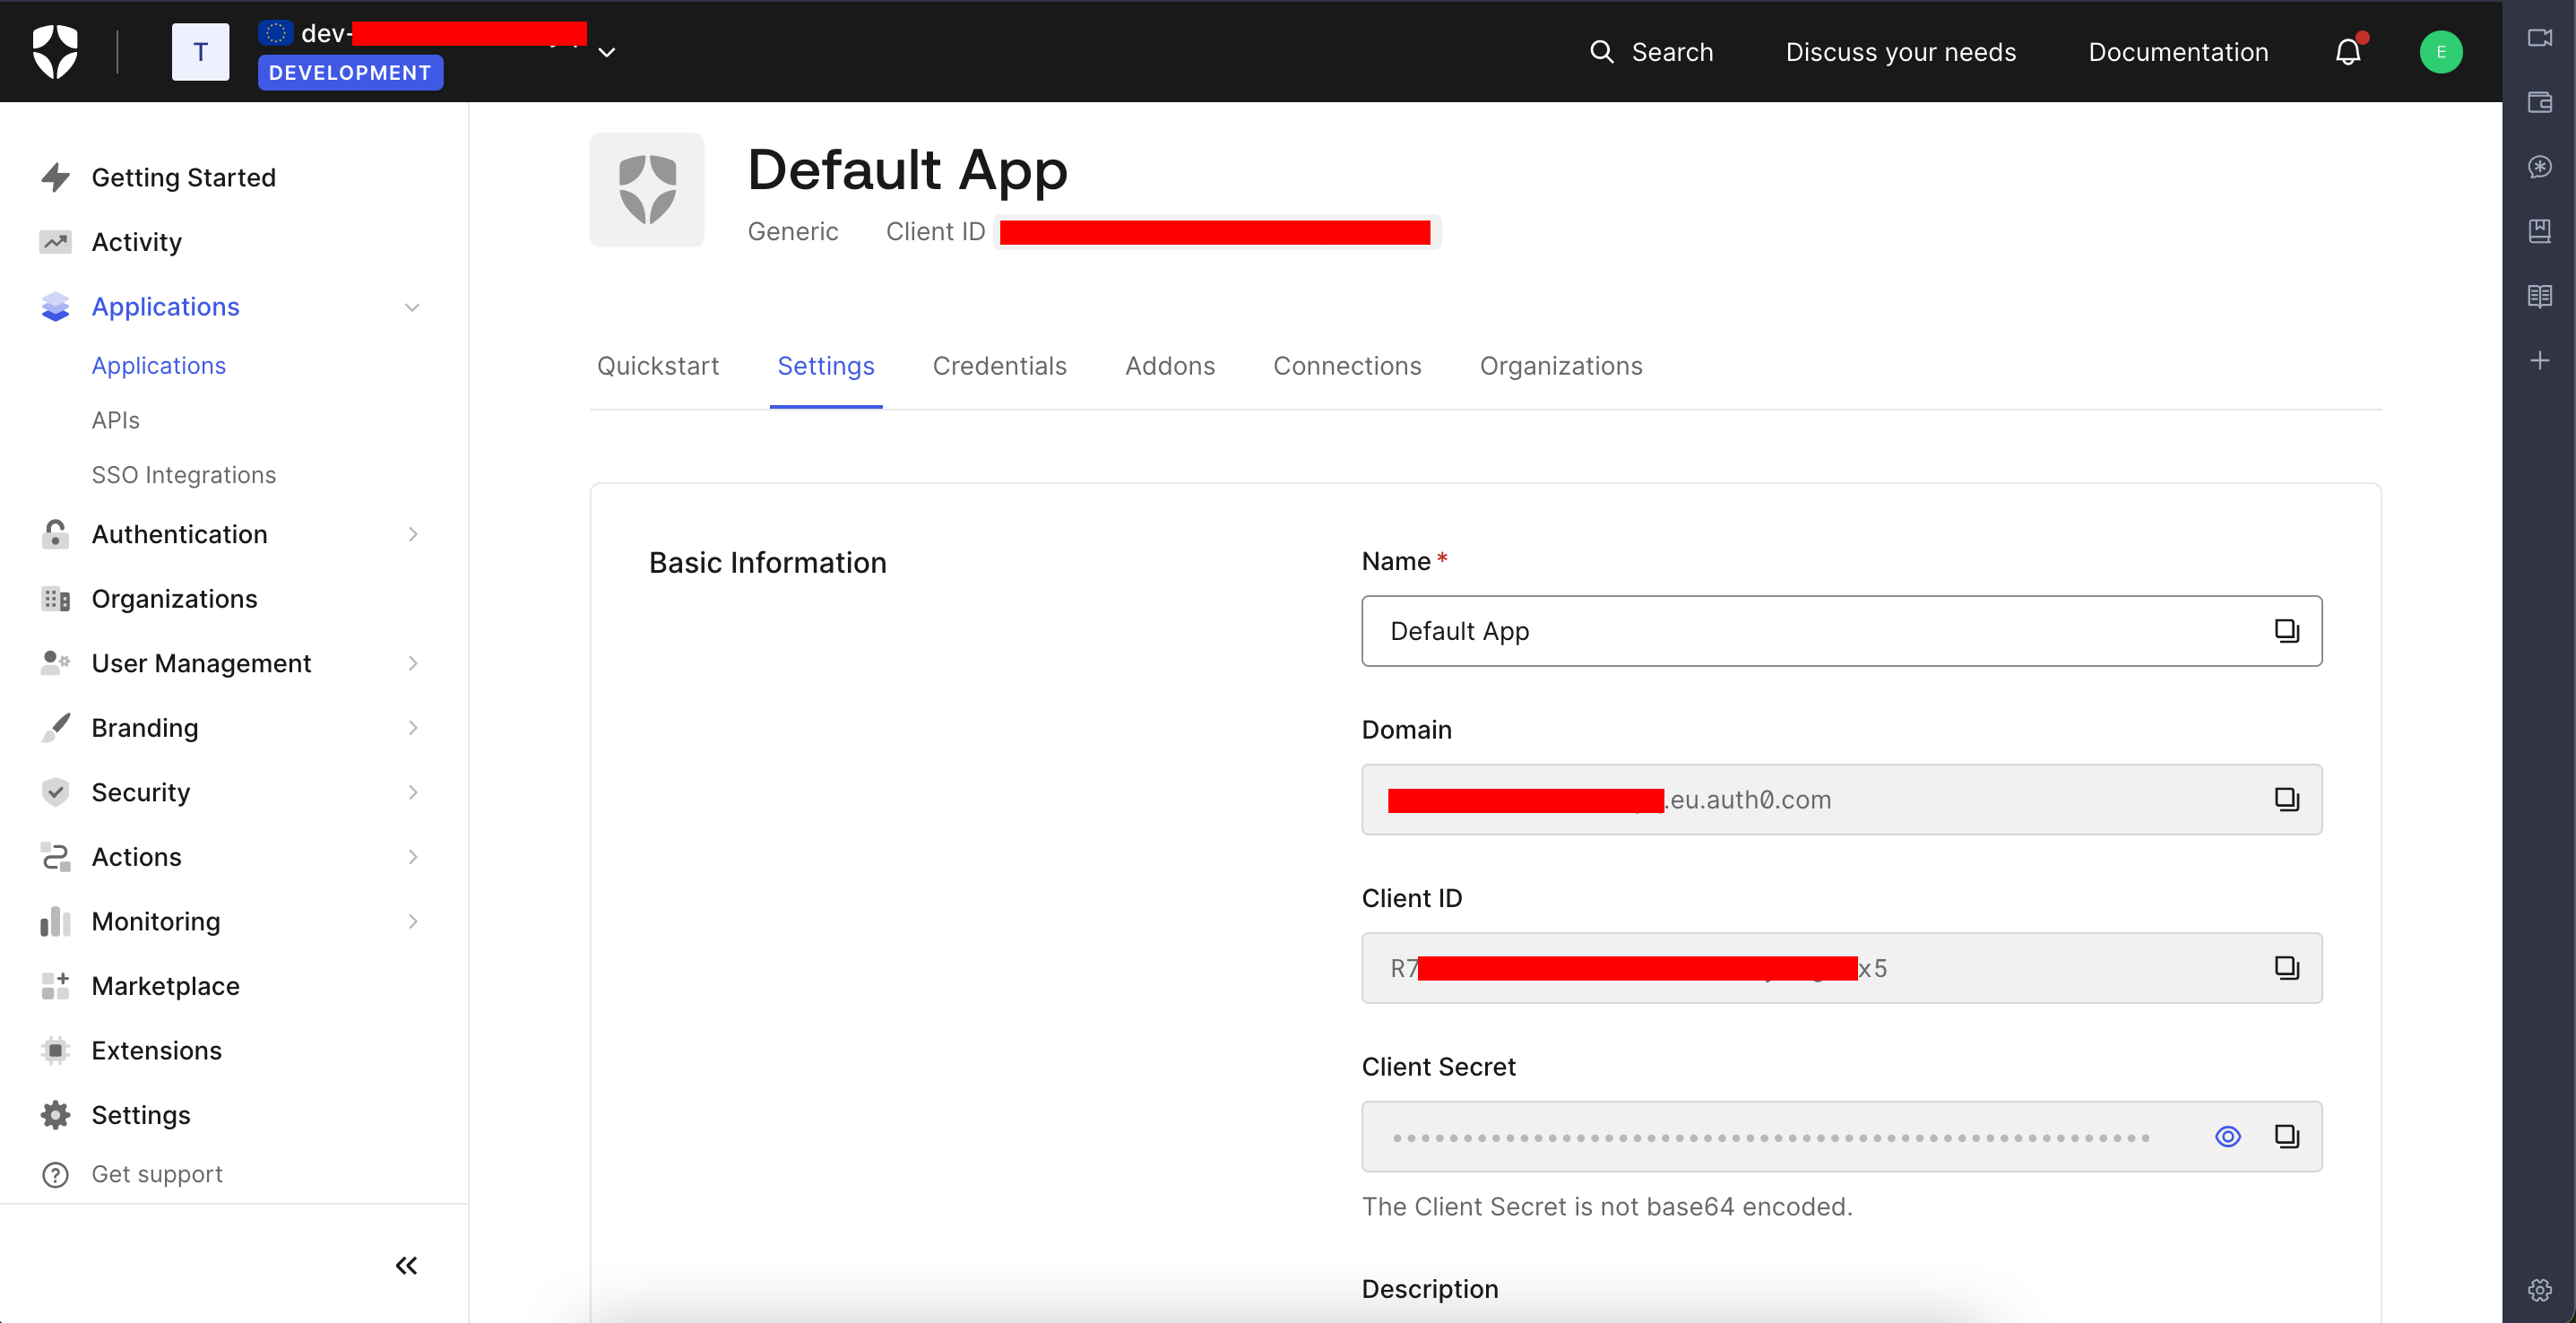The image size is (2576, 1323).
Task: Click the Domain read-only field
Action: 1840,800
